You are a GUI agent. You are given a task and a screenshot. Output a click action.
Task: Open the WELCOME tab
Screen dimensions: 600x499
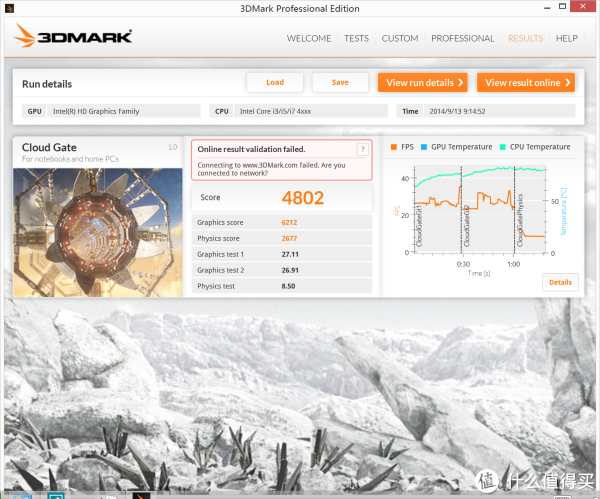click(x=309, y=38)
